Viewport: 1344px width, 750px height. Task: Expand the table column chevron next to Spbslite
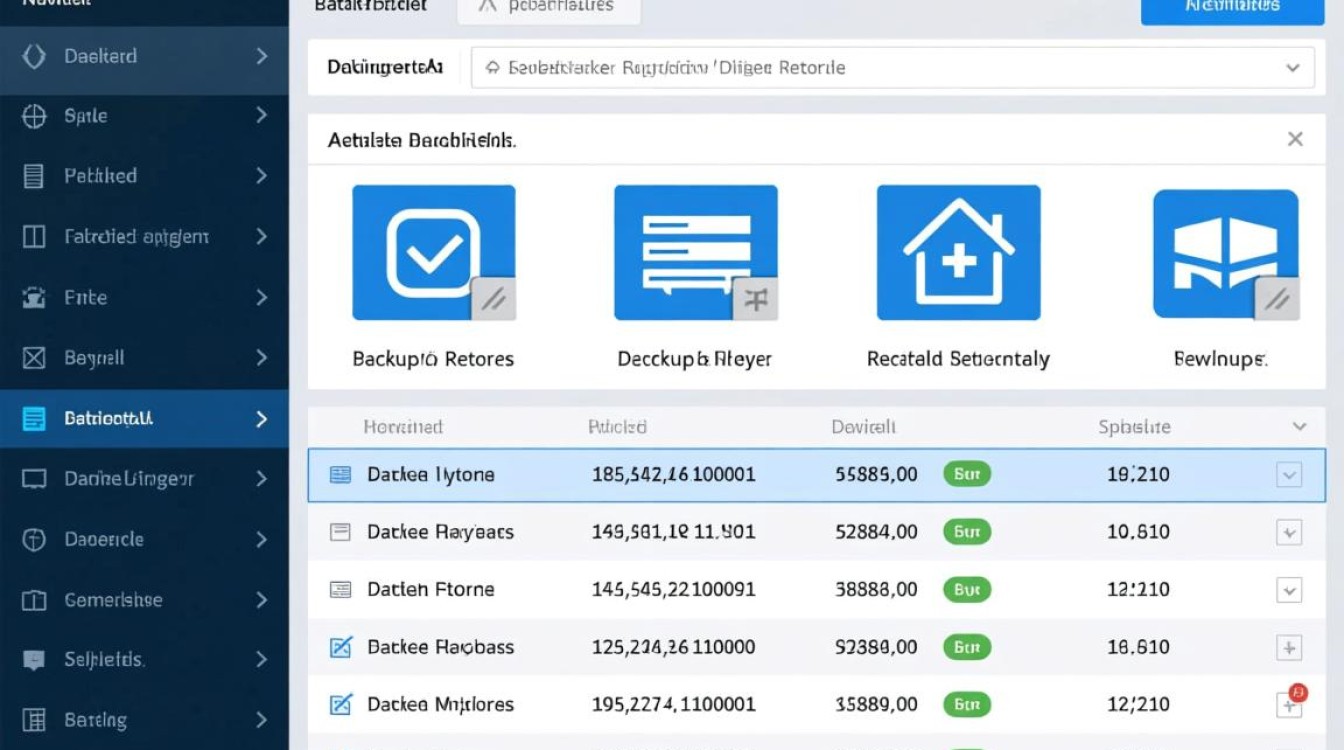pyautogui.click(x=1299, y=427)
